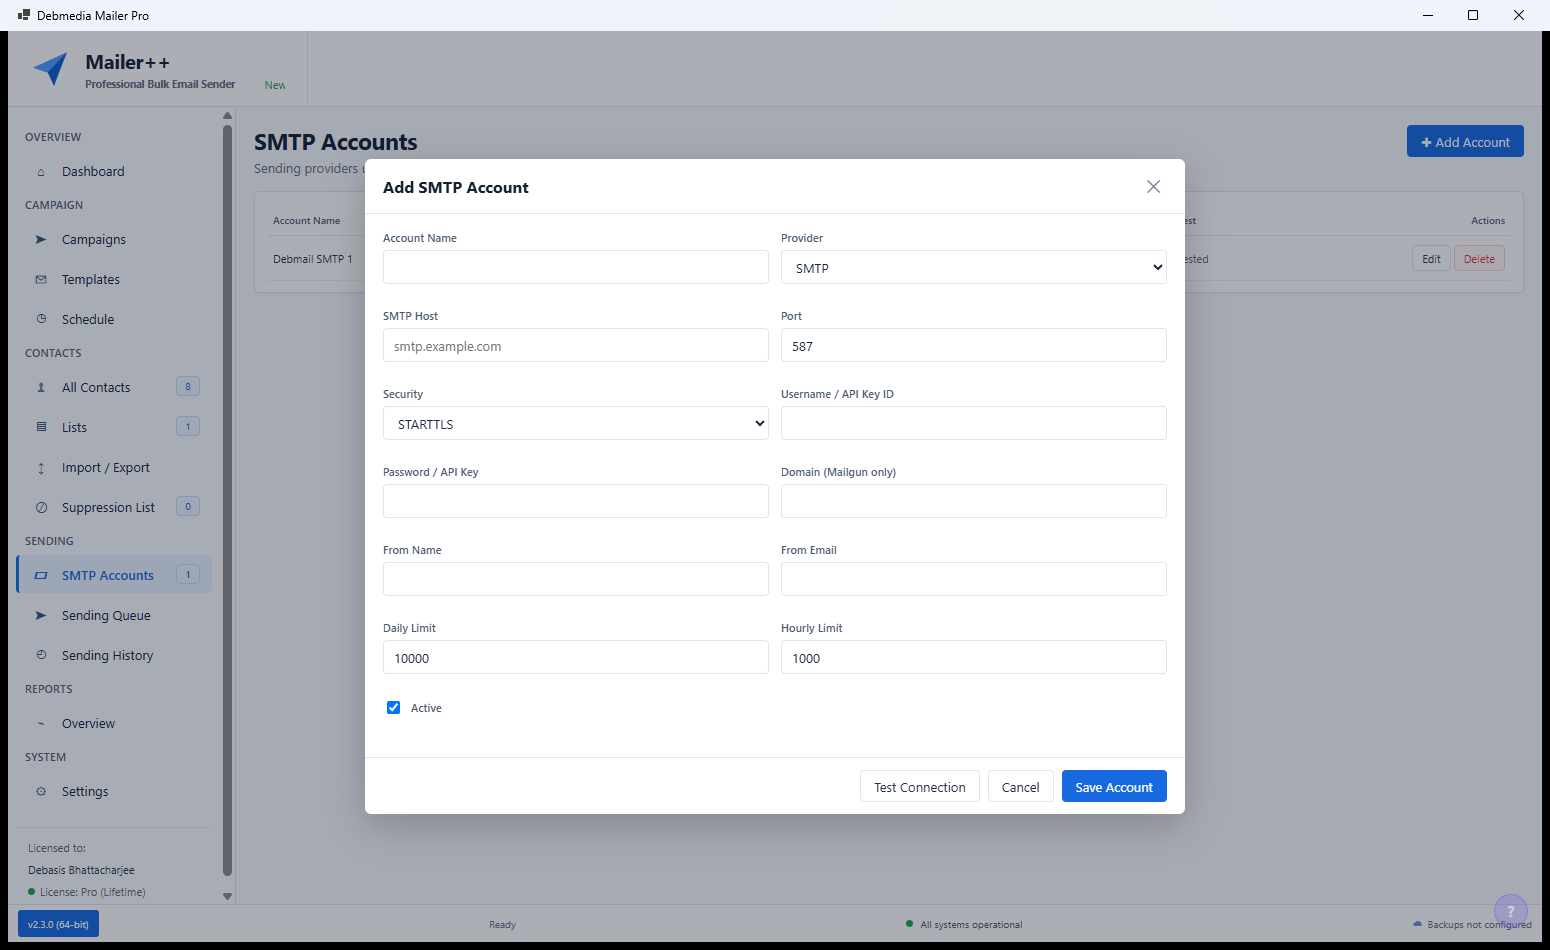Screen dimensions: 1550x950
Task: Click the Sending Queue arrow icon
Action: [x=41, y=616]
